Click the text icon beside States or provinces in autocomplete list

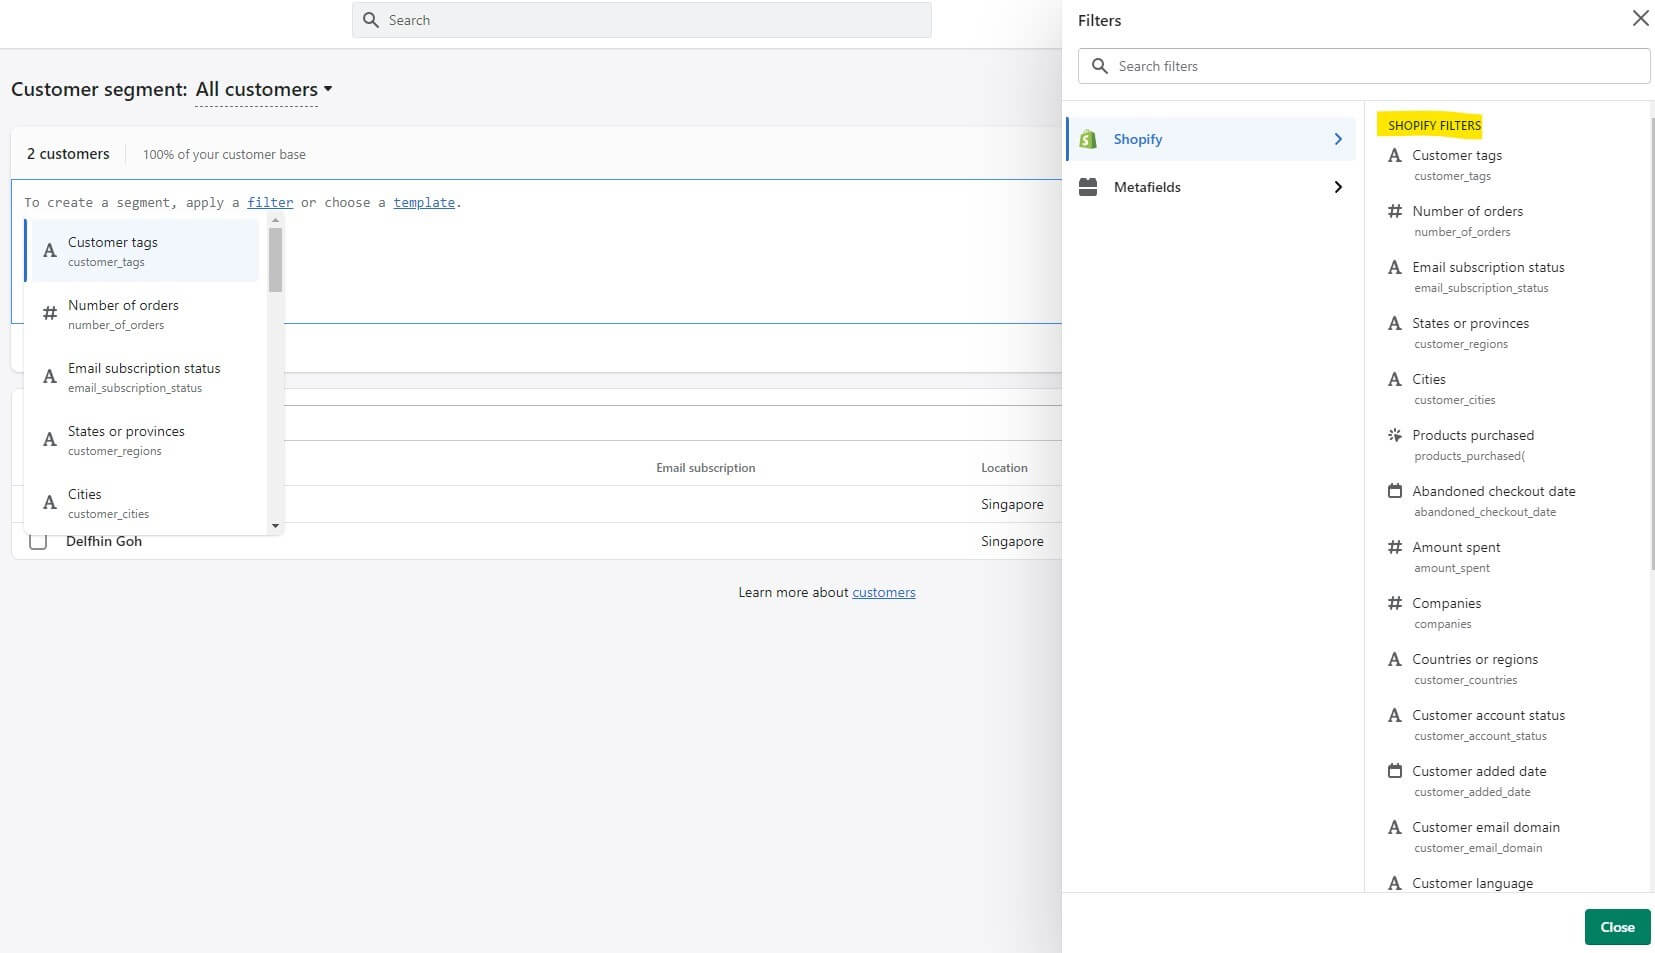(x=50, y=440)
